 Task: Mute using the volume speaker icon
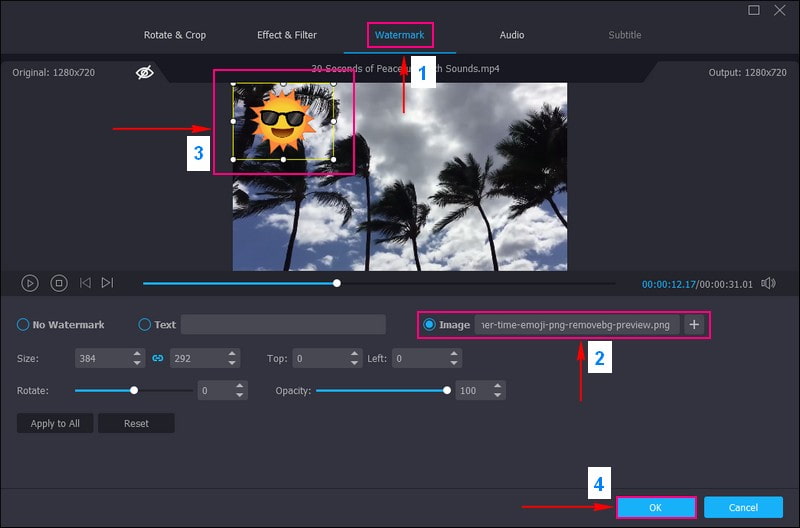pyautogui.click(x=768, y=283)
